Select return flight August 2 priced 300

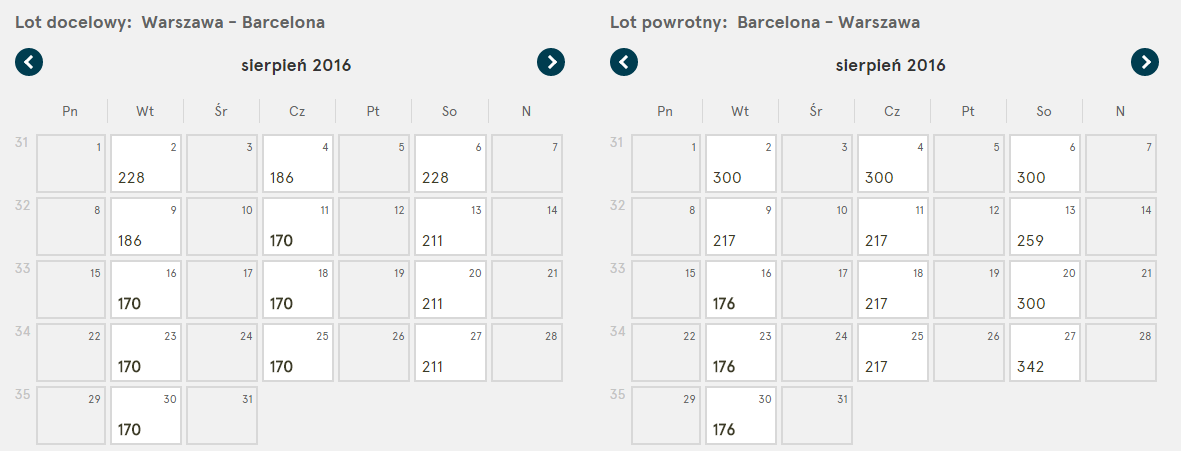click(x=741, y=163)
